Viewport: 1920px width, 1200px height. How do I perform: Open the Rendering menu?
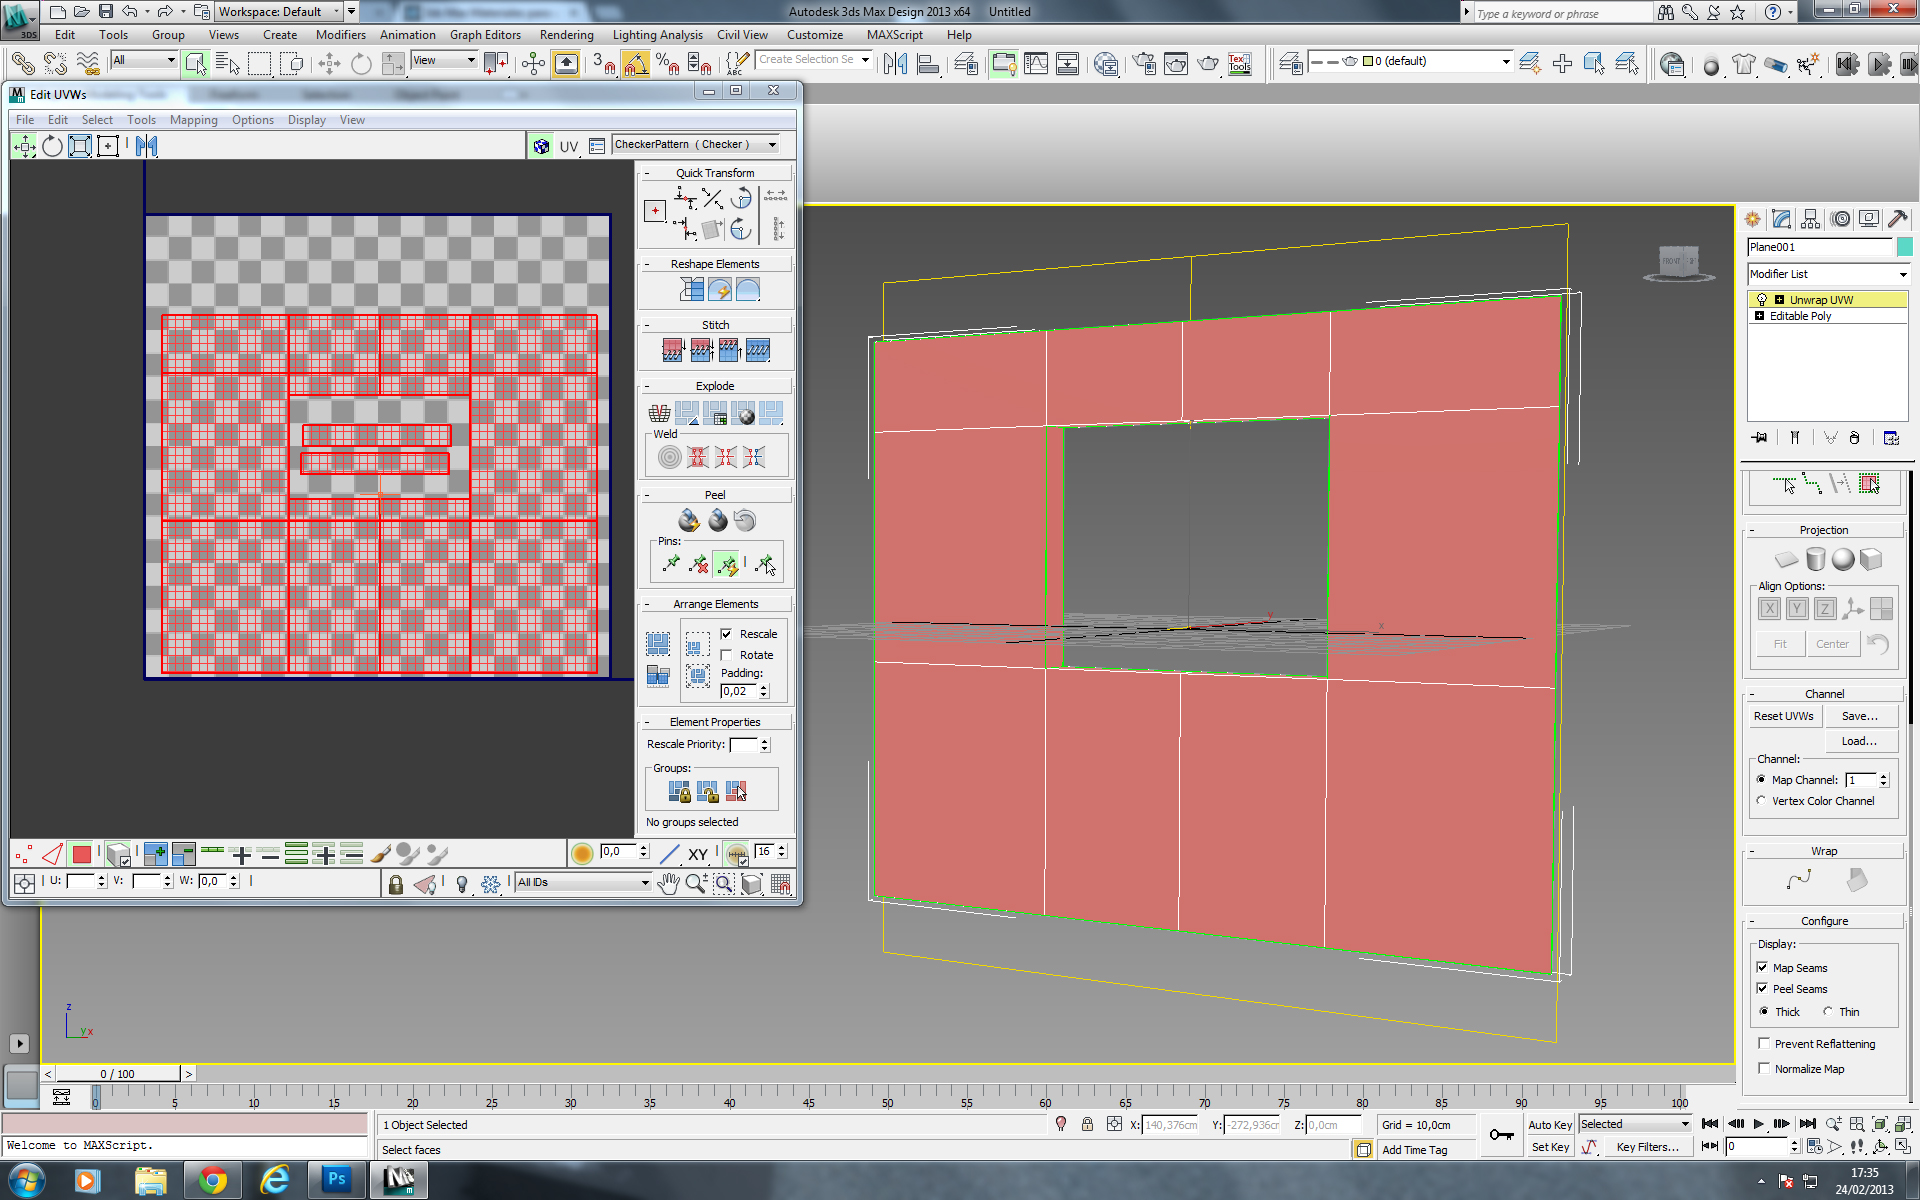point(566,35)
